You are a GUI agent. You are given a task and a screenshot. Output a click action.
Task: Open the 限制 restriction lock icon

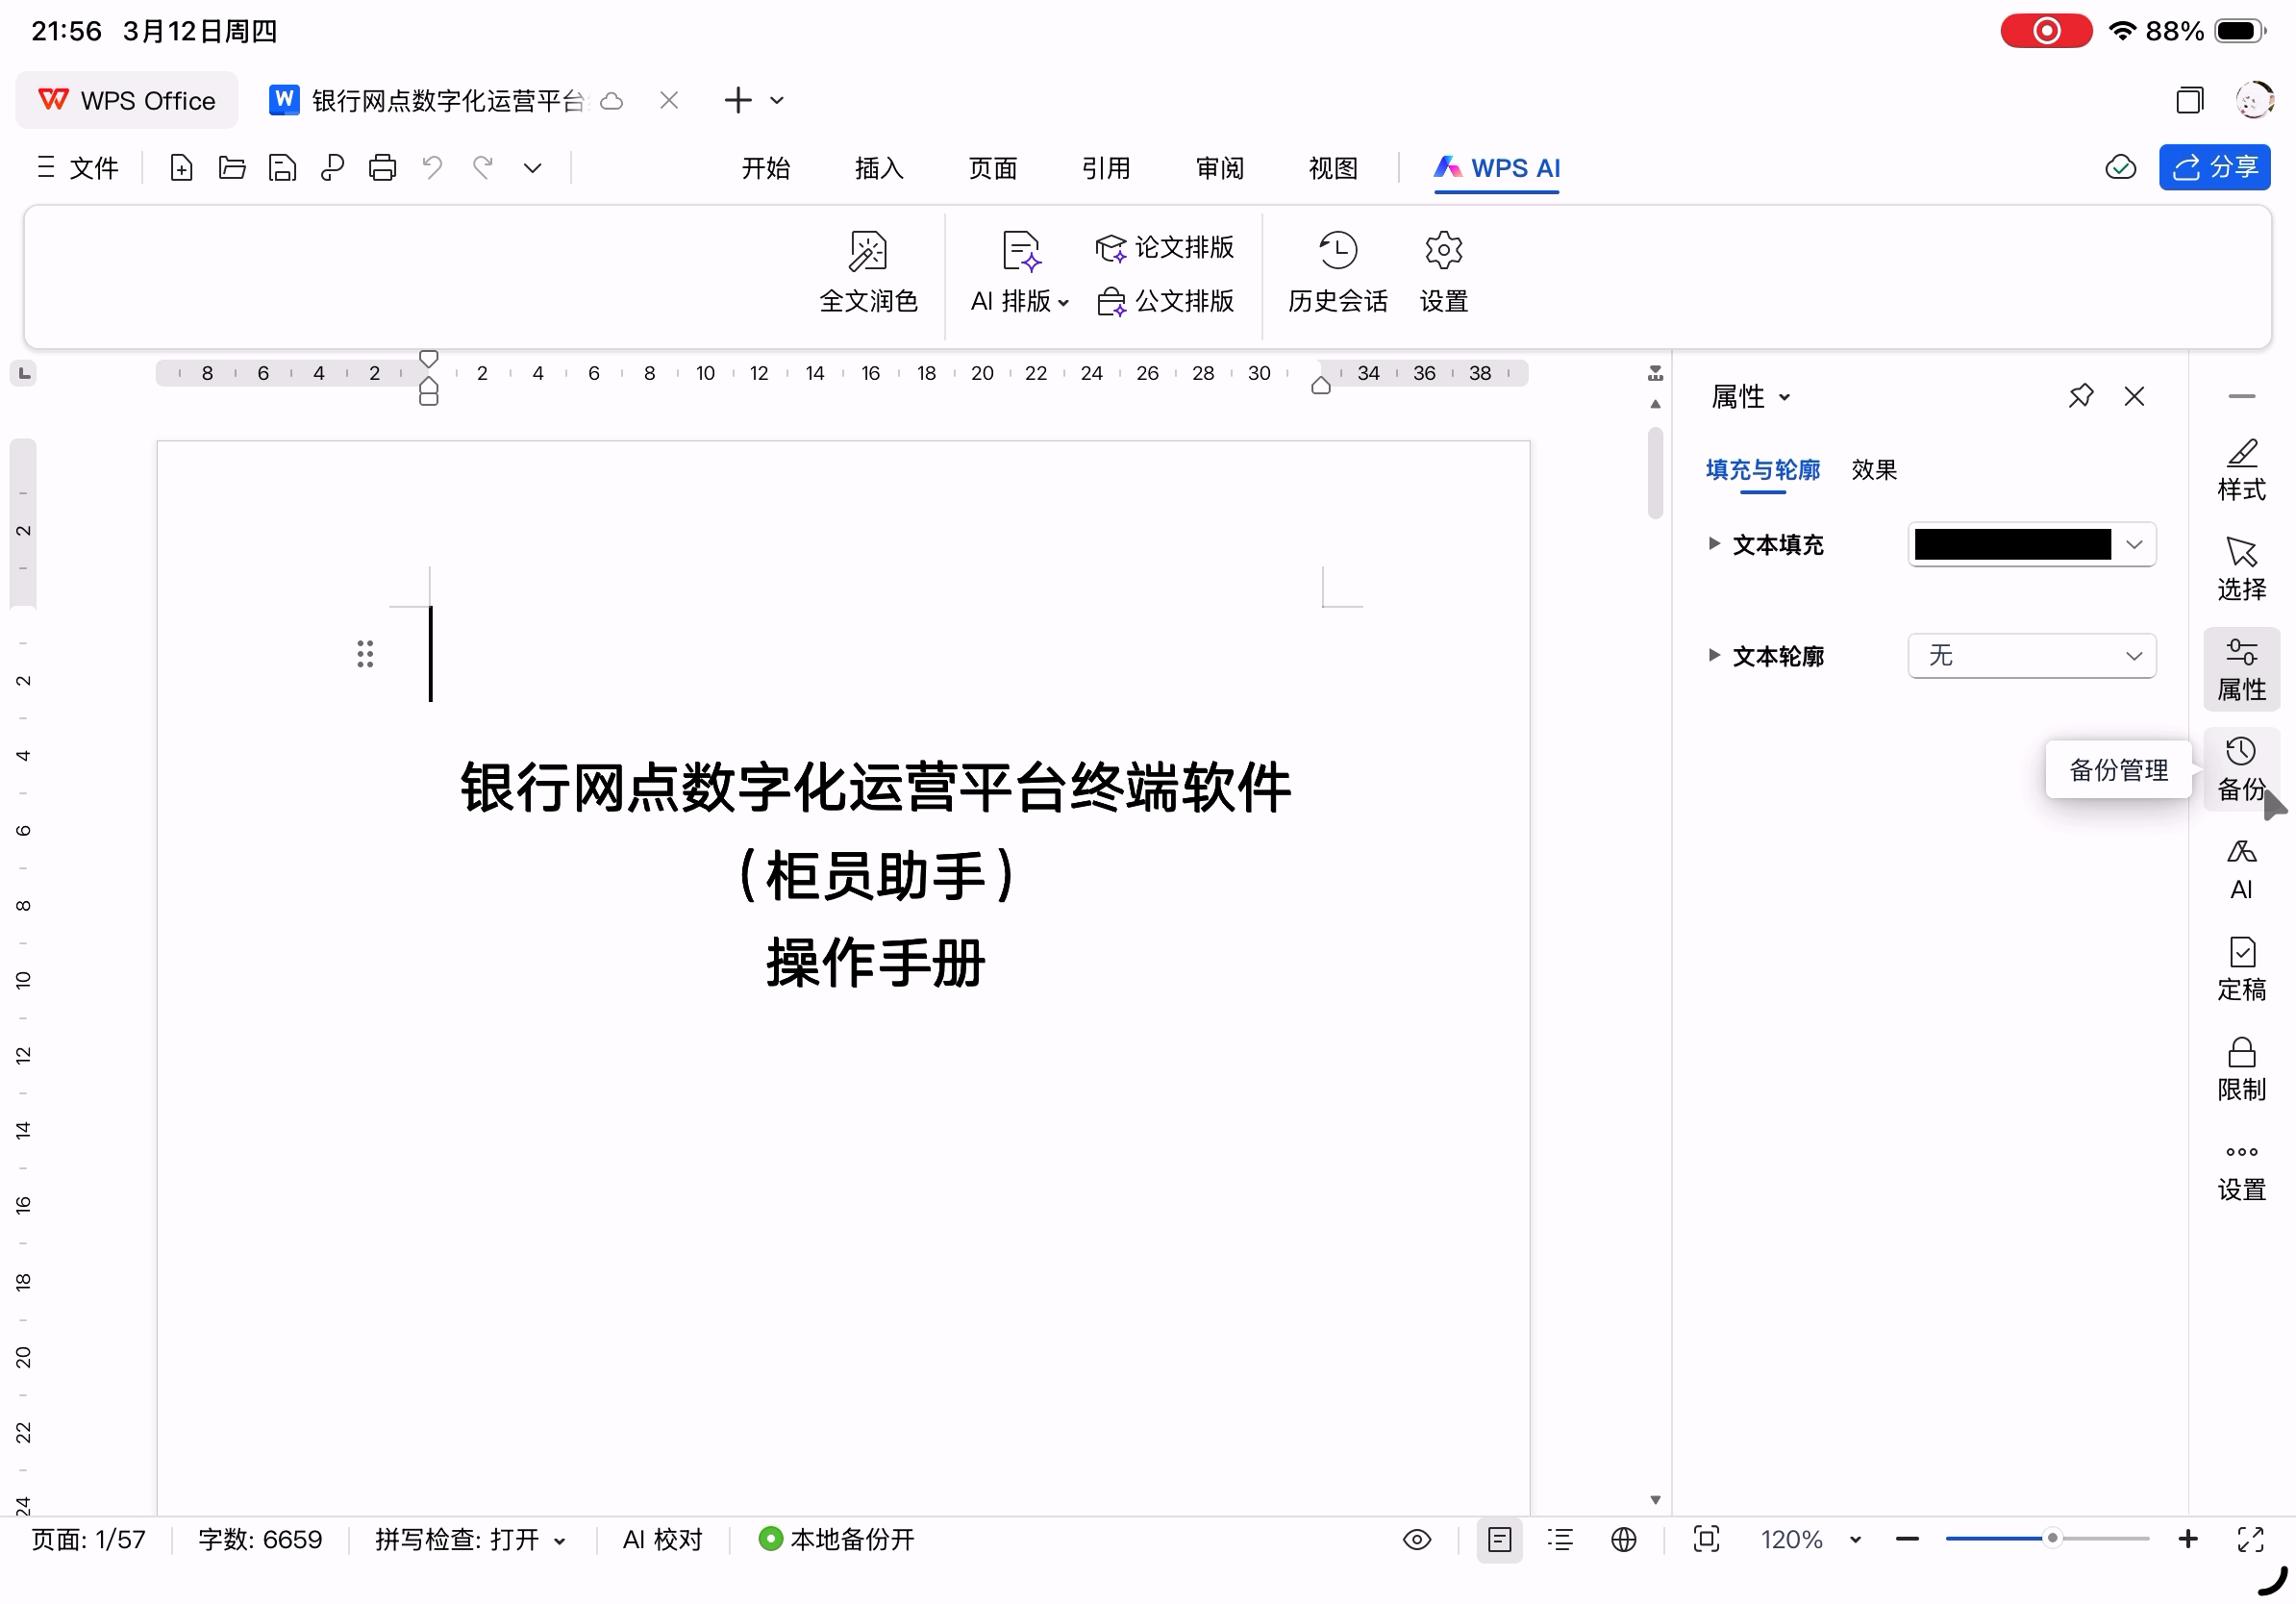(2241, 1068)
